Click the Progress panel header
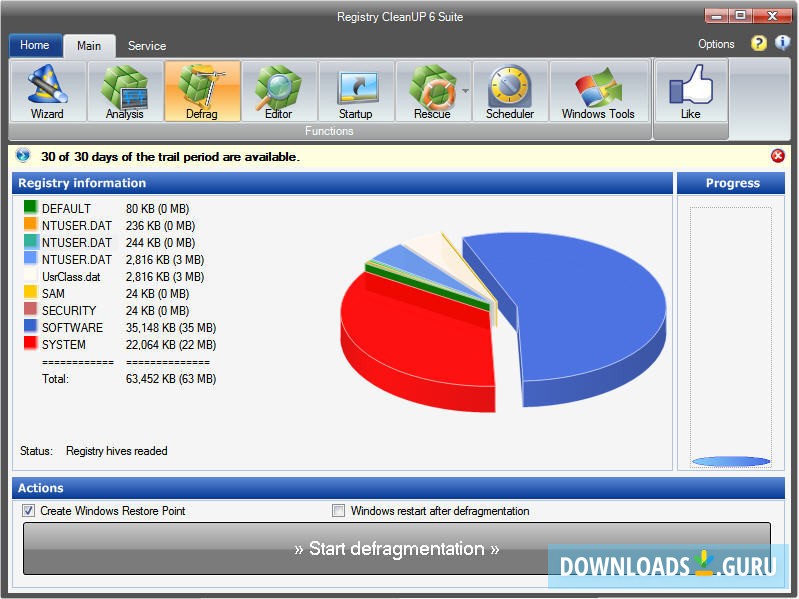 tap(731, 183)
